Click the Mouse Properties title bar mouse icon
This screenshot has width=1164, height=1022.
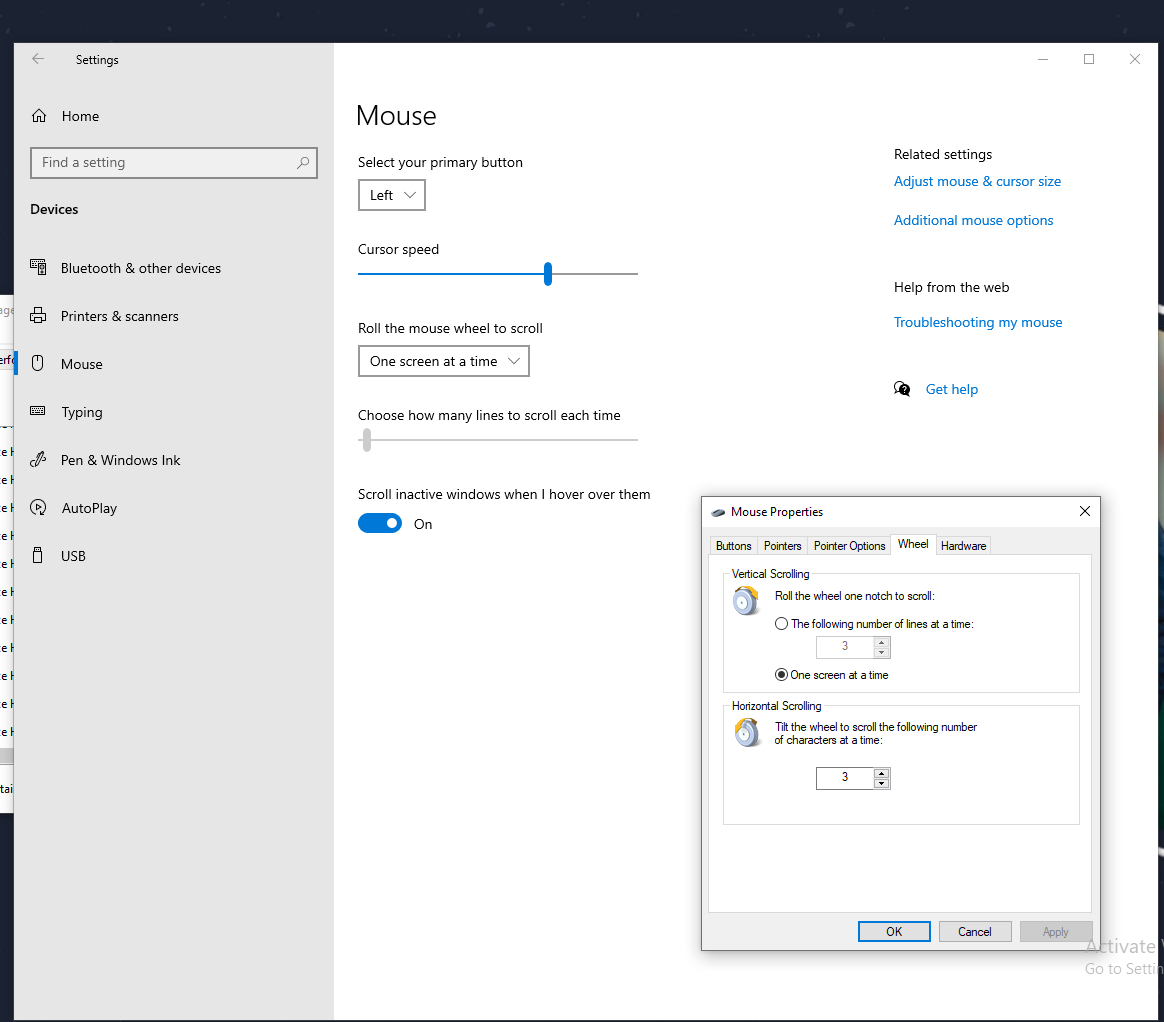point(718,512)
